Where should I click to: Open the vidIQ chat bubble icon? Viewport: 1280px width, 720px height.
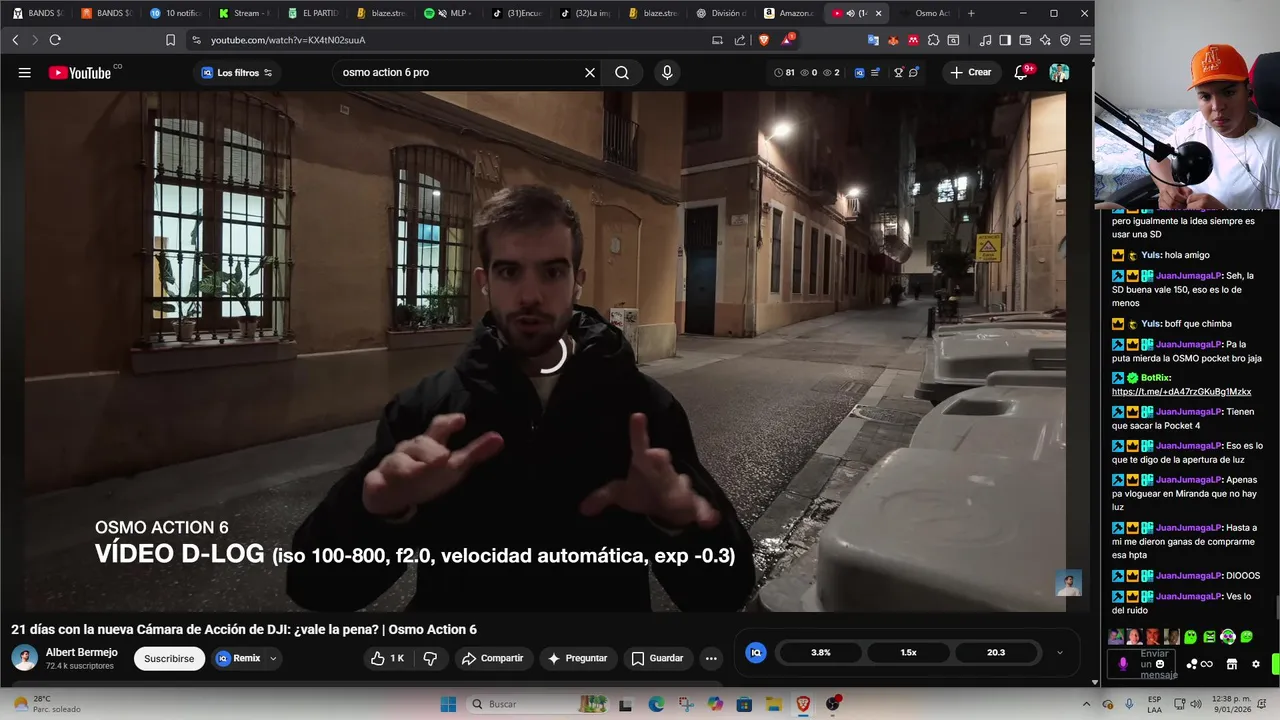914,72
